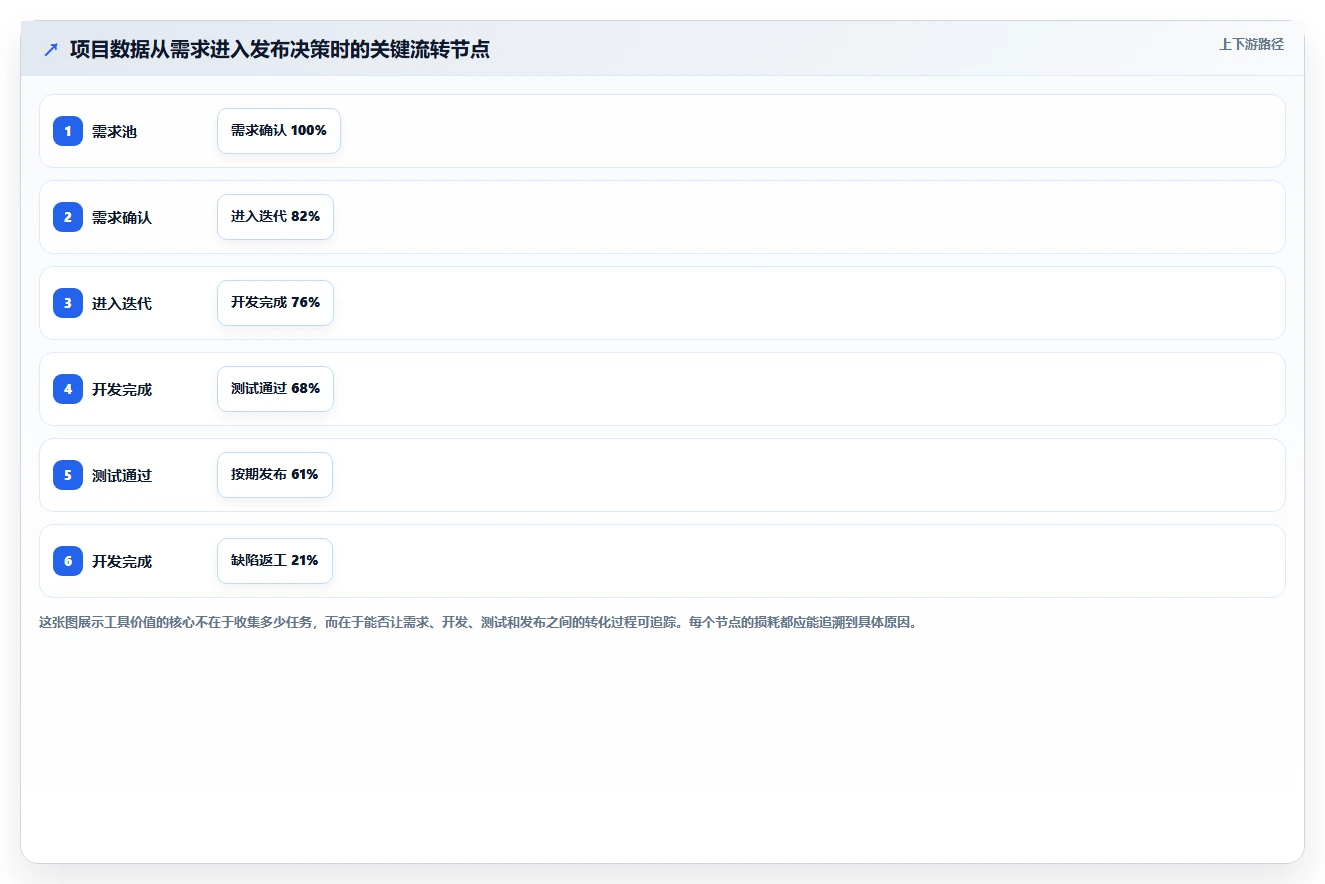Click the 需求确认 label in row 2
This screenshot has height=884, width=1325.
(122, 217)
